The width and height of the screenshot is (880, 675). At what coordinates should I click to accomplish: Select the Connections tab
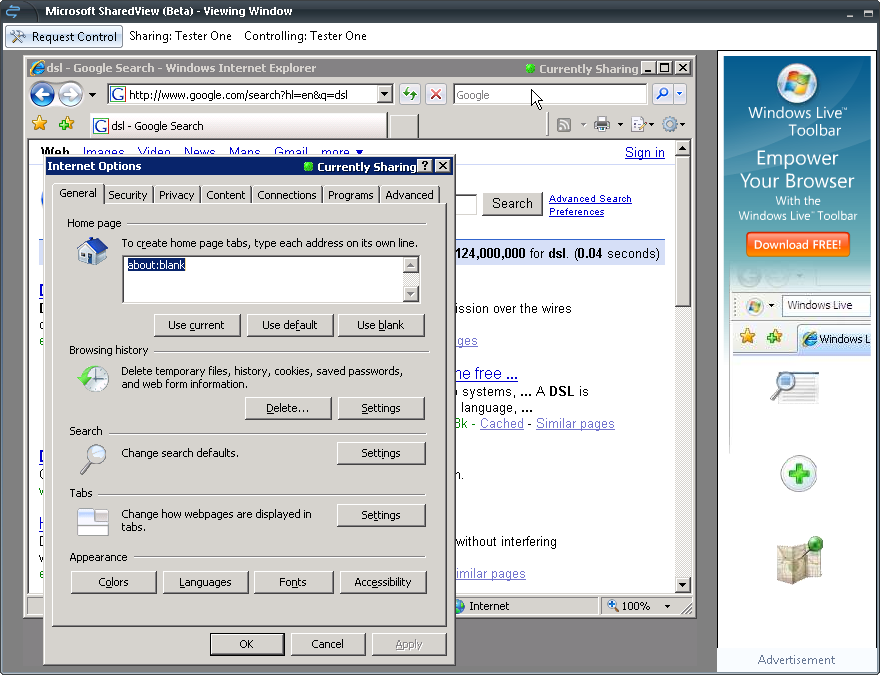287,195
